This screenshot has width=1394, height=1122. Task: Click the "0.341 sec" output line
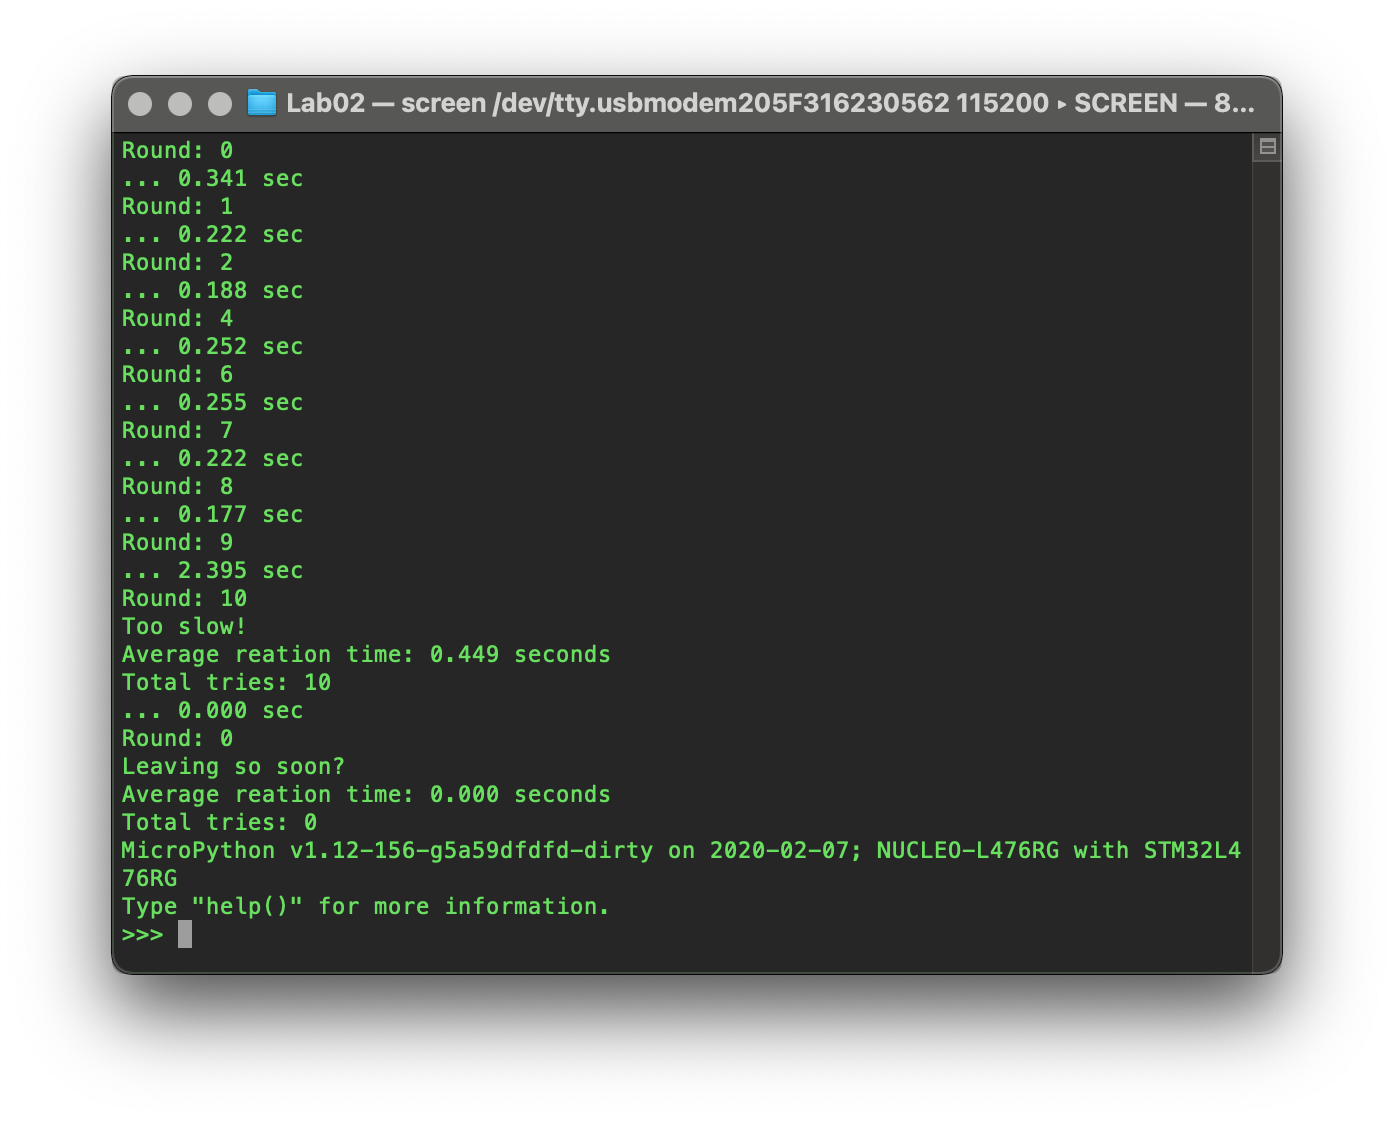212,178
